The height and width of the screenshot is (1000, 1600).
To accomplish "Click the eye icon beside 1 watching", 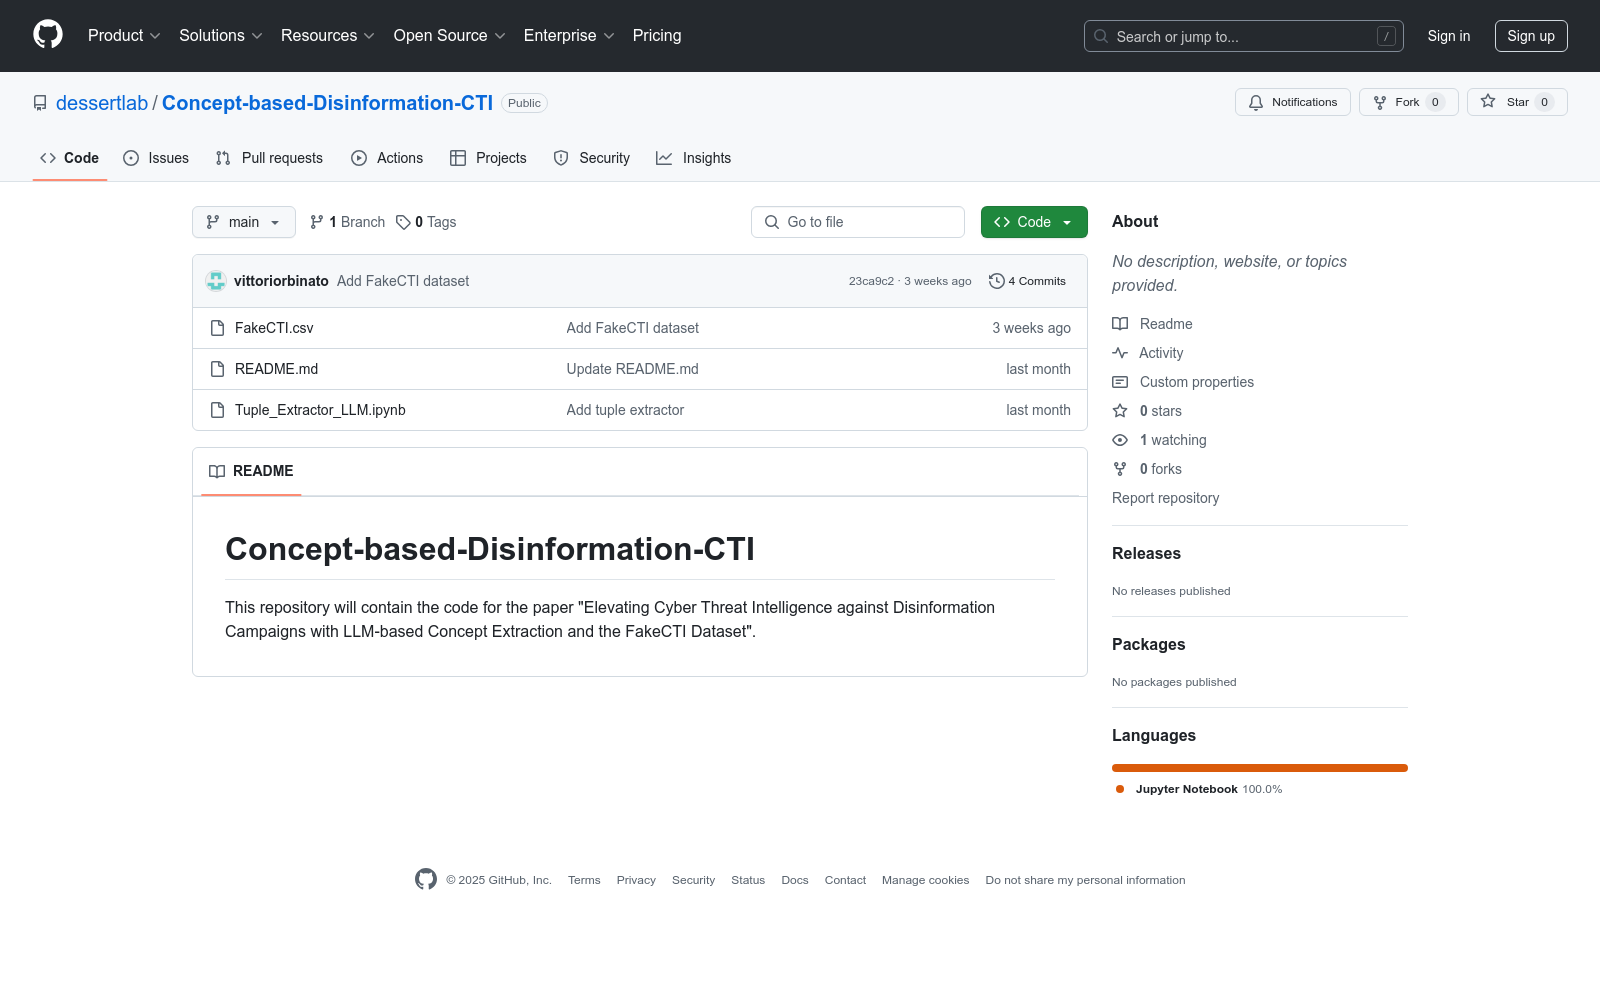I will (x=1120, y=440).
